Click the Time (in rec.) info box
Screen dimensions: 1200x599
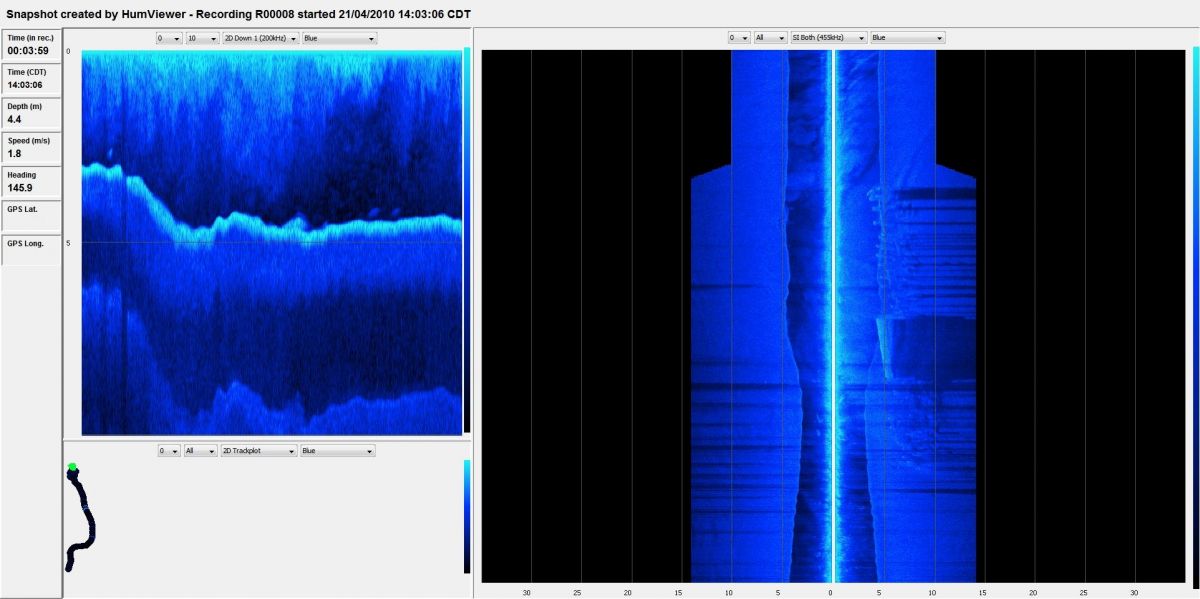[32, 45]
